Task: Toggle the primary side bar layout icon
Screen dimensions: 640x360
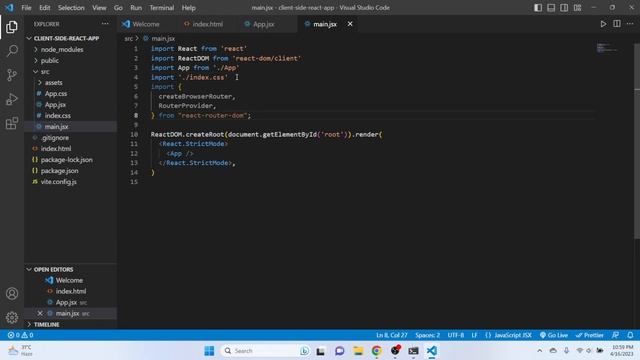Action: coord(538,8)
